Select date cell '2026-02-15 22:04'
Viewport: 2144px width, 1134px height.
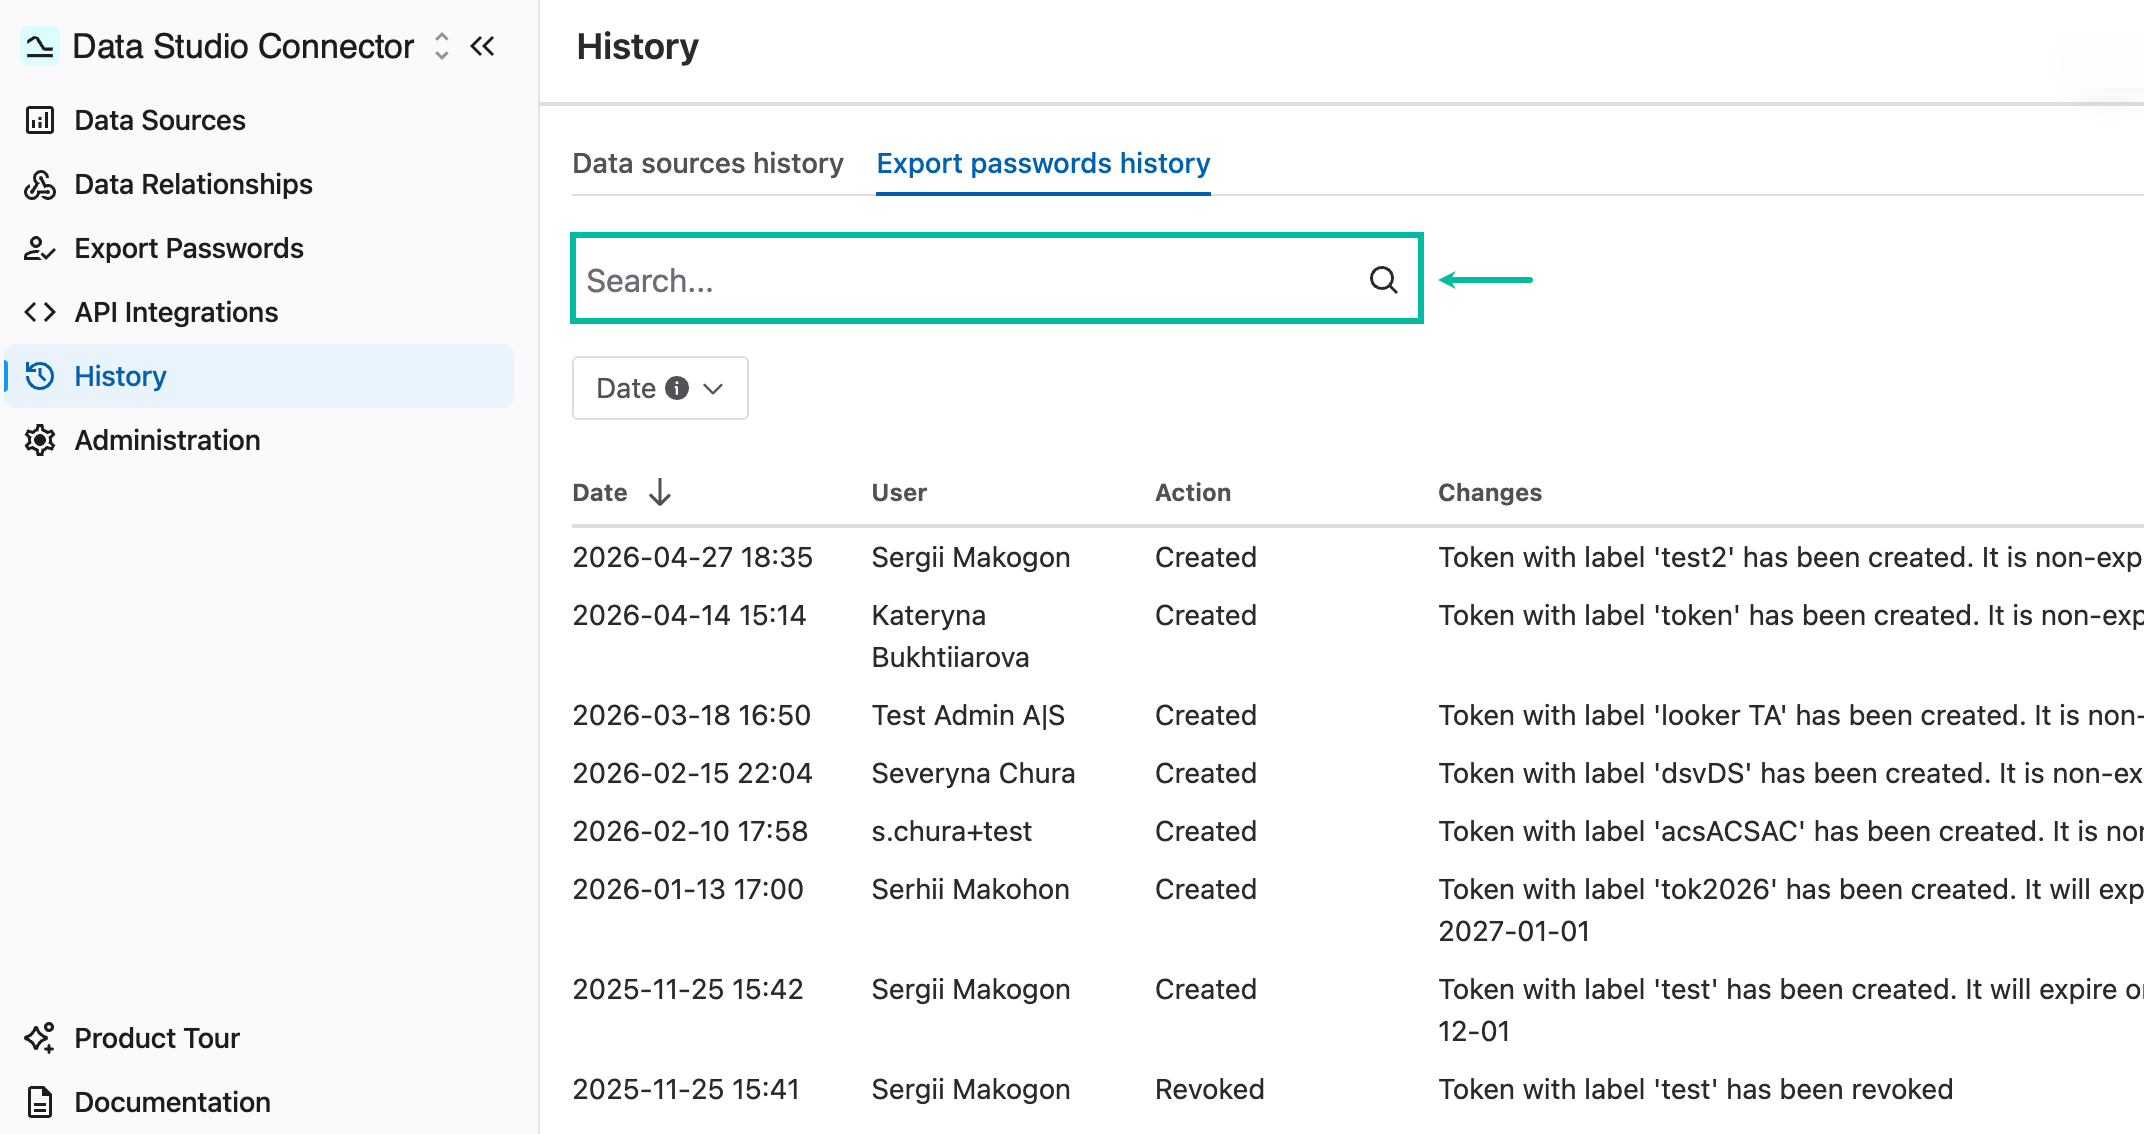pos(693,773)
